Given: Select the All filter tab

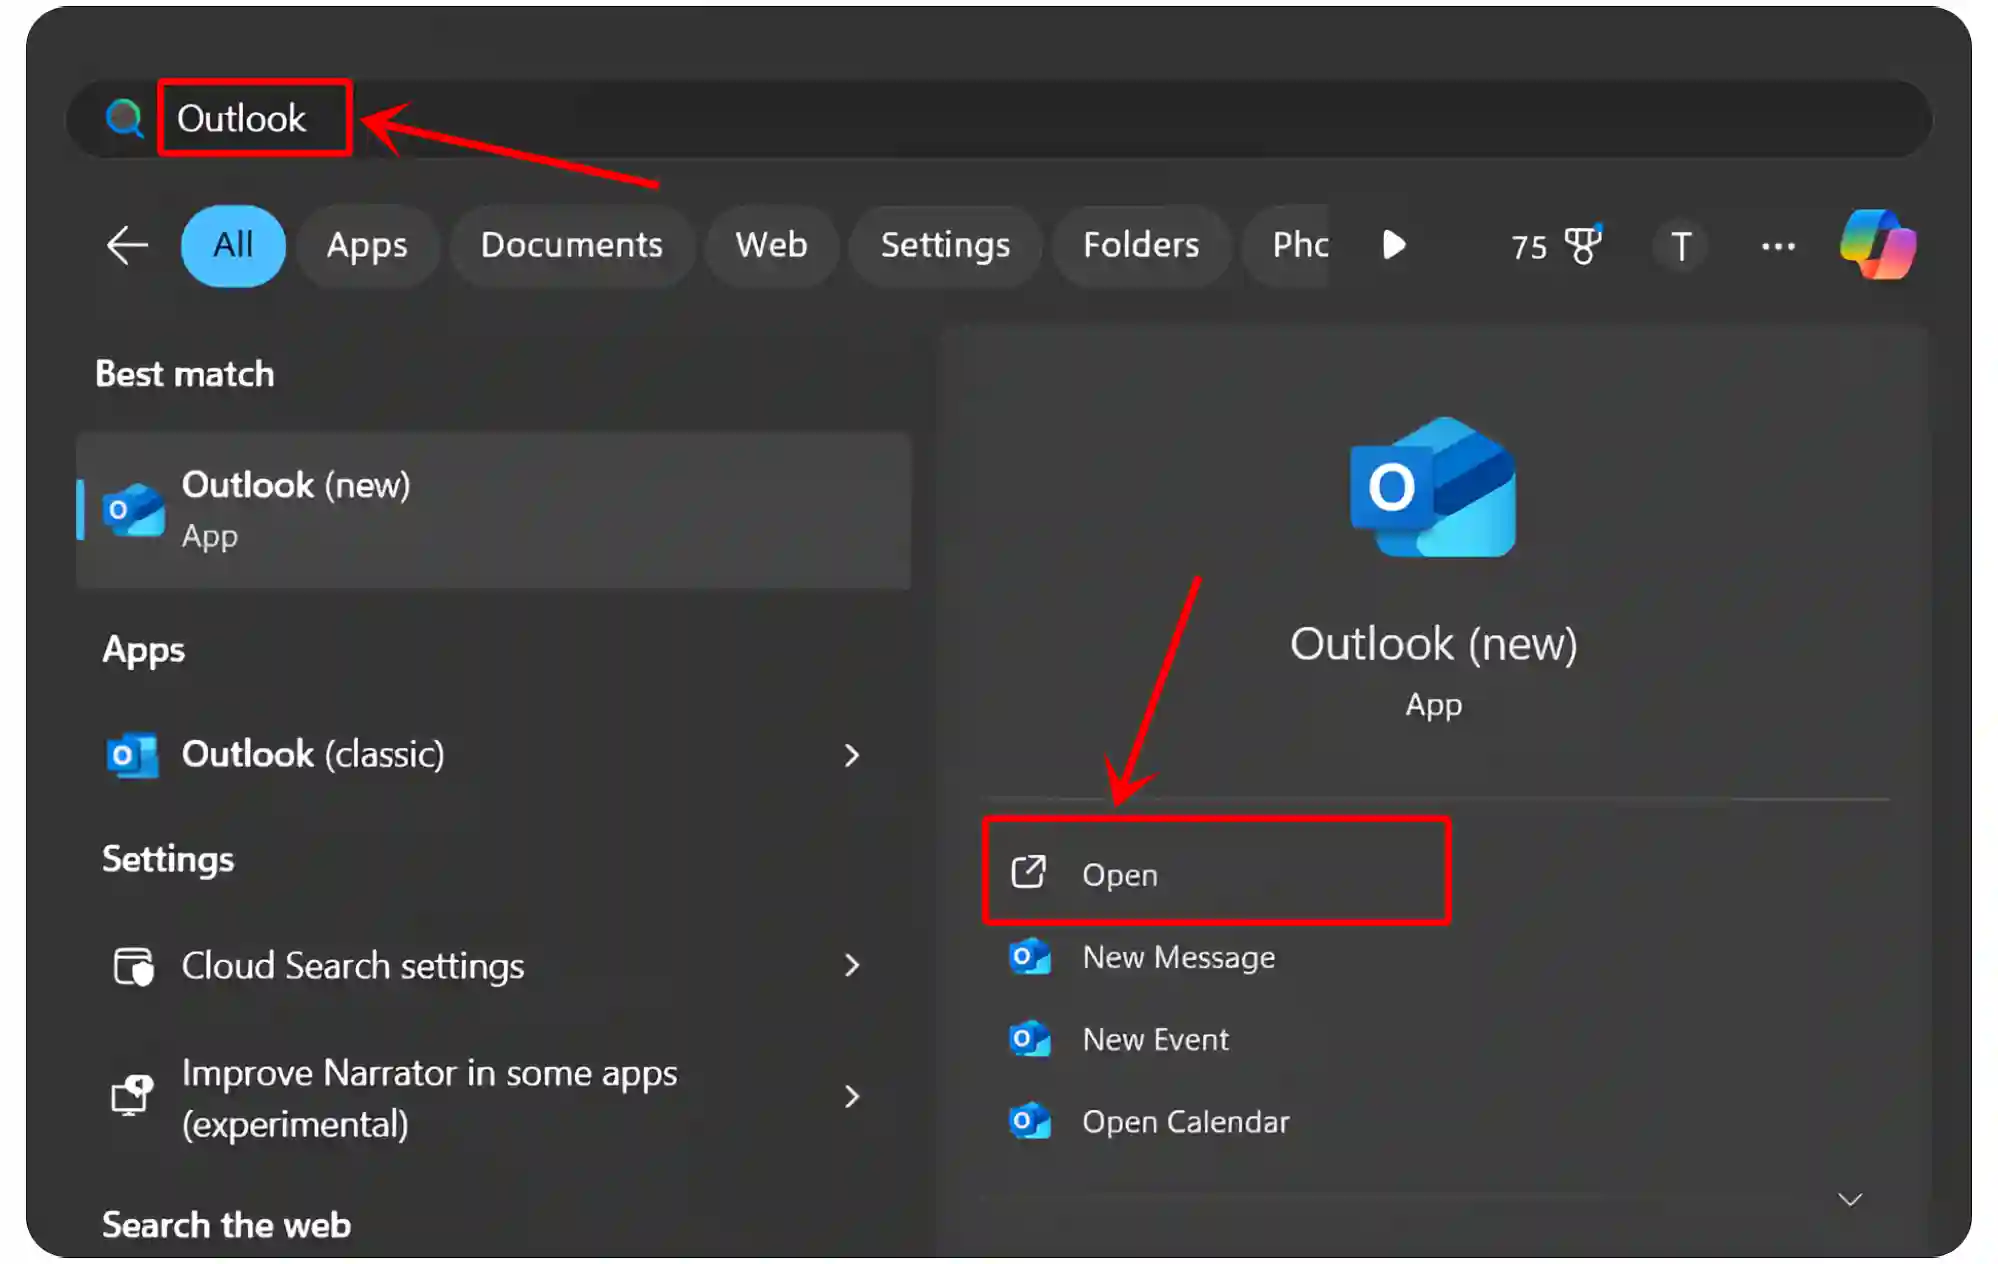Looking at the screenshot, I should point(233,245).
